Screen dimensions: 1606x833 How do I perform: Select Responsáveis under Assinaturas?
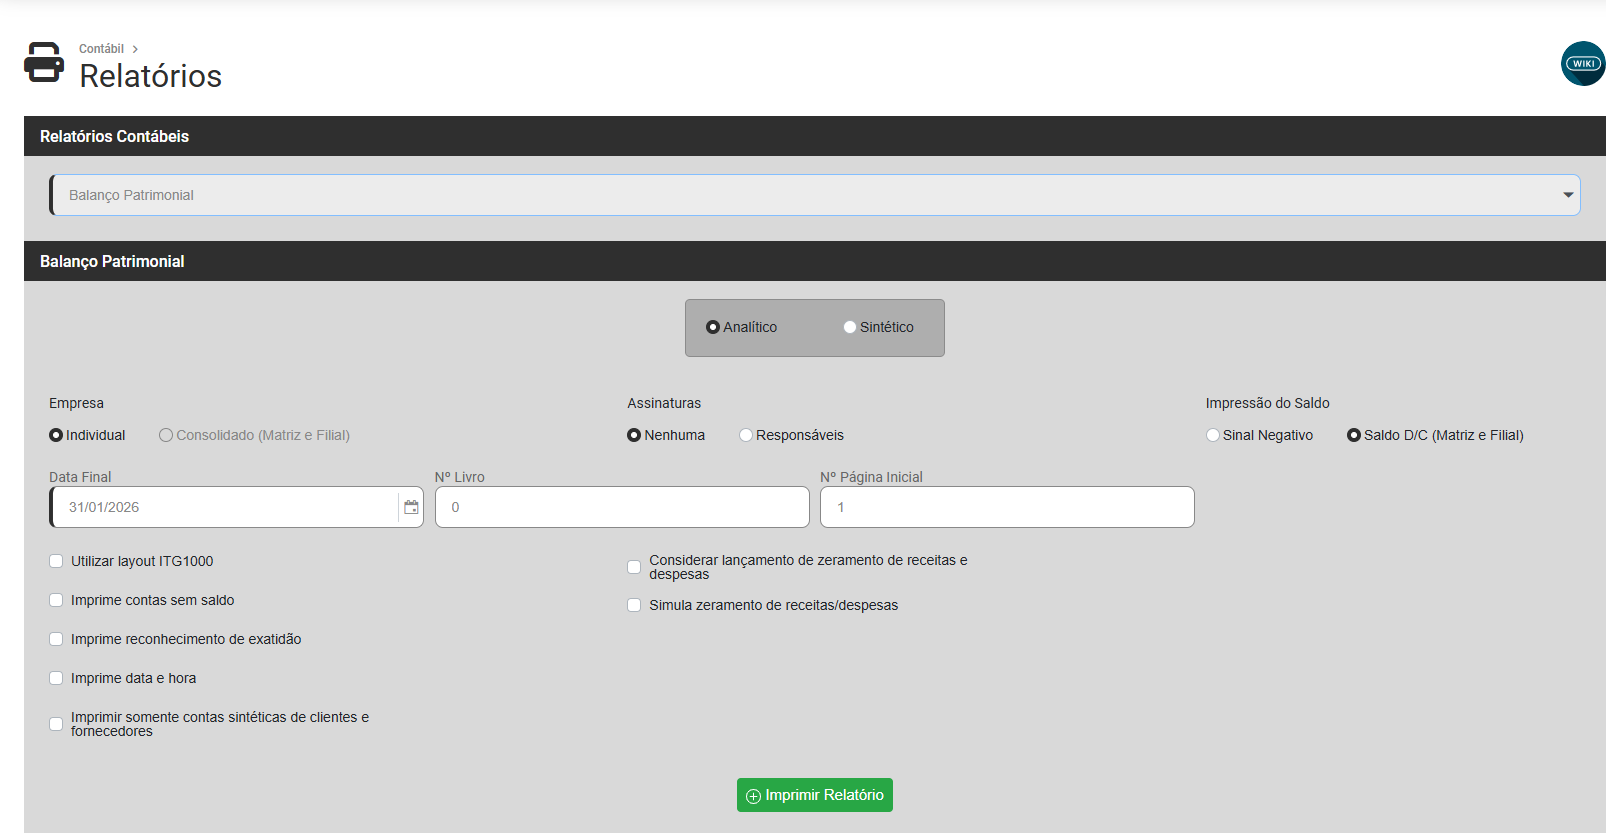746,435
